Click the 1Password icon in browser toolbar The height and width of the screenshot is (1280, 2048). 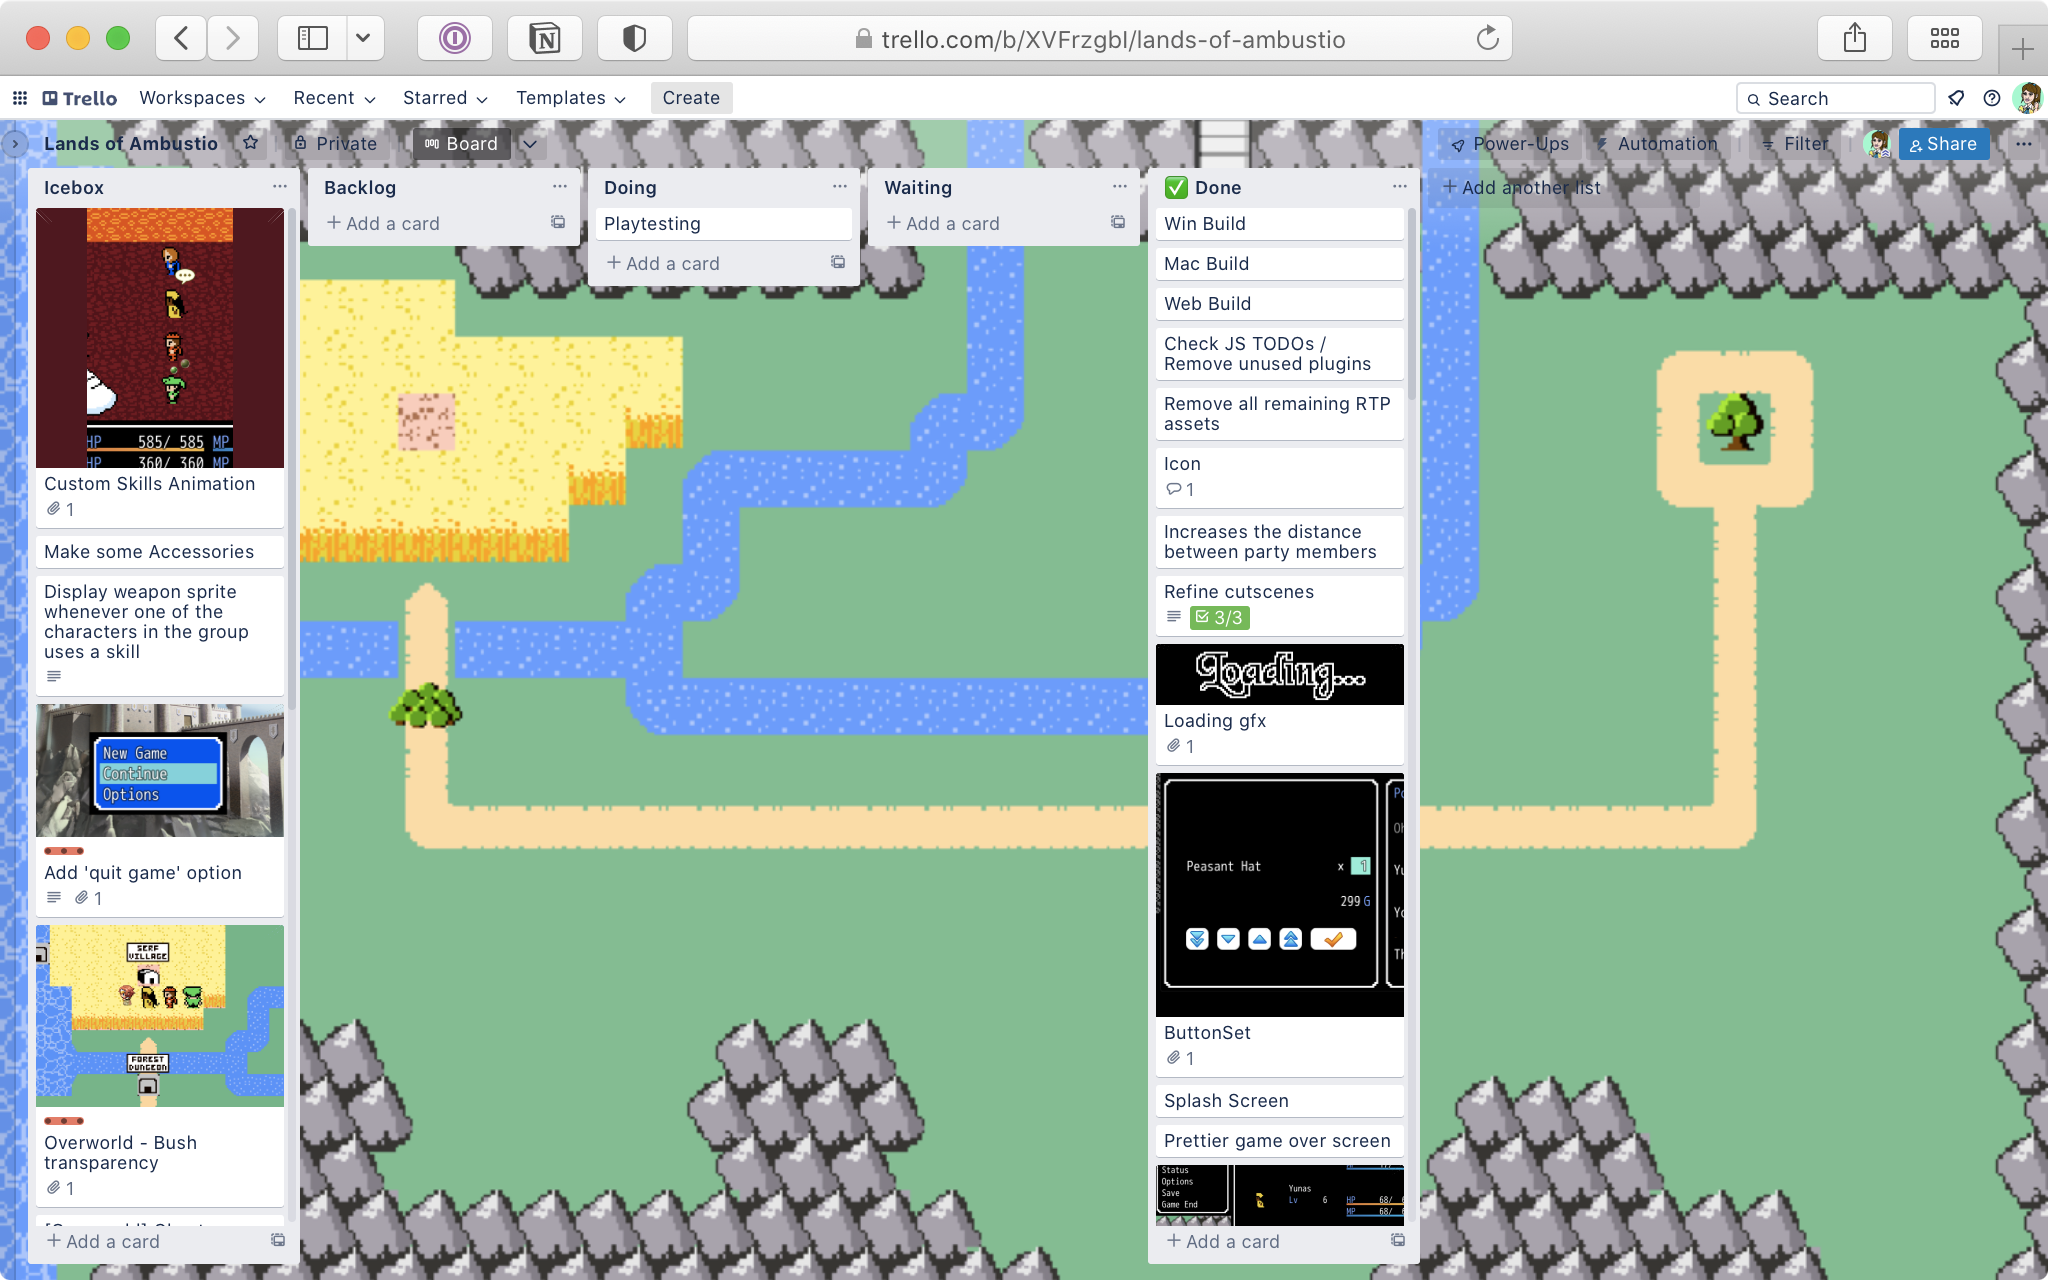click(454, 38)
